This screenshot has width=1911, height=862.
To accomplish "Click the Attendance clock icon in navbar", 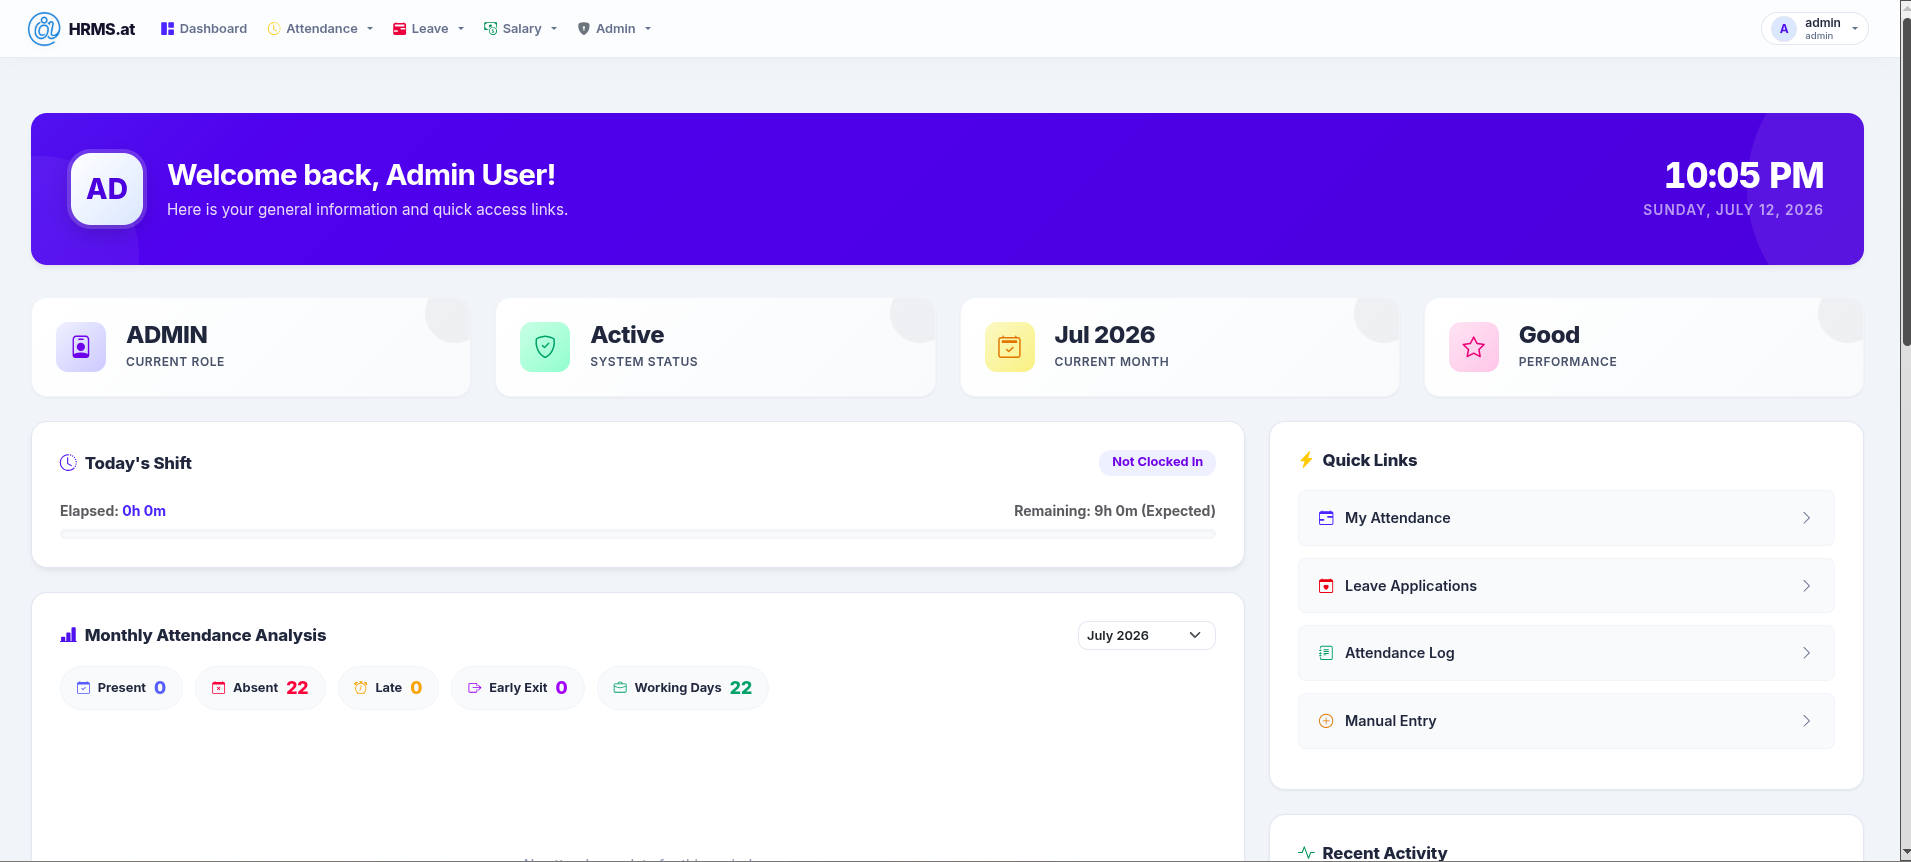I will click(x=274, y=29).
